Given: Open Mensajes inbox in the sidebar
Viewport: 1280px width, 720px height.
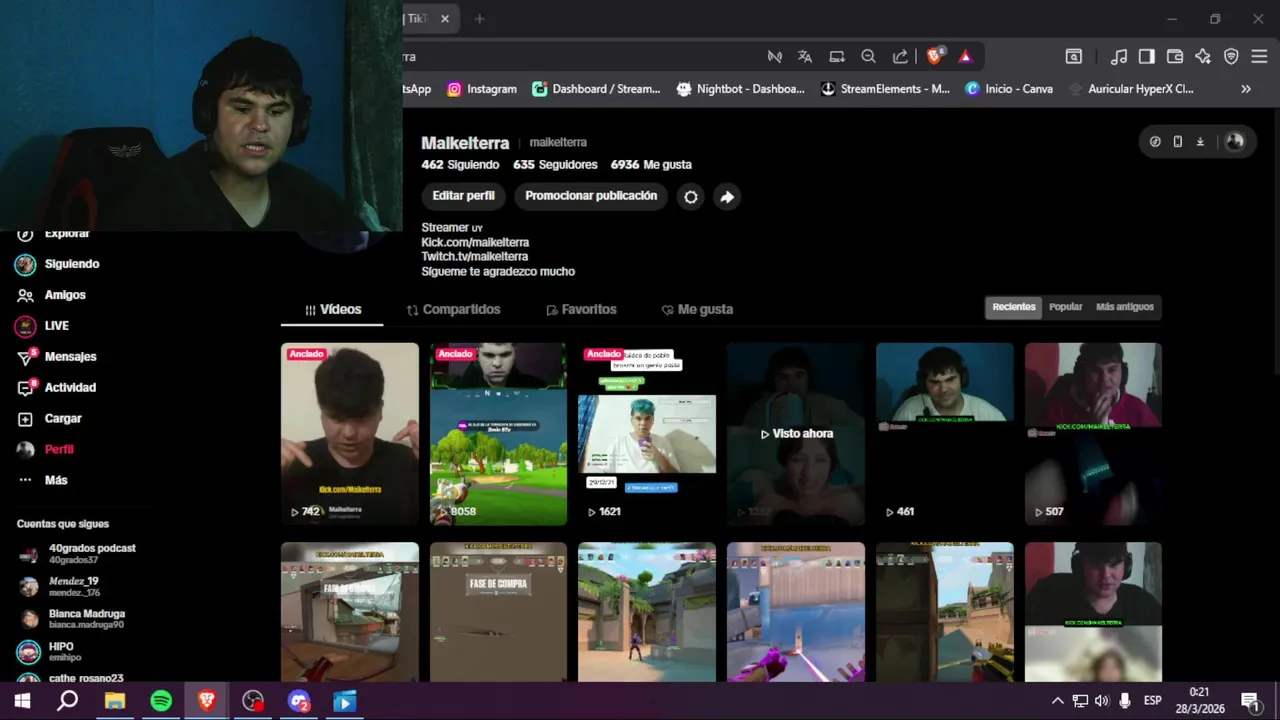Looking at the screenshot, I should (x=56, y=357).
